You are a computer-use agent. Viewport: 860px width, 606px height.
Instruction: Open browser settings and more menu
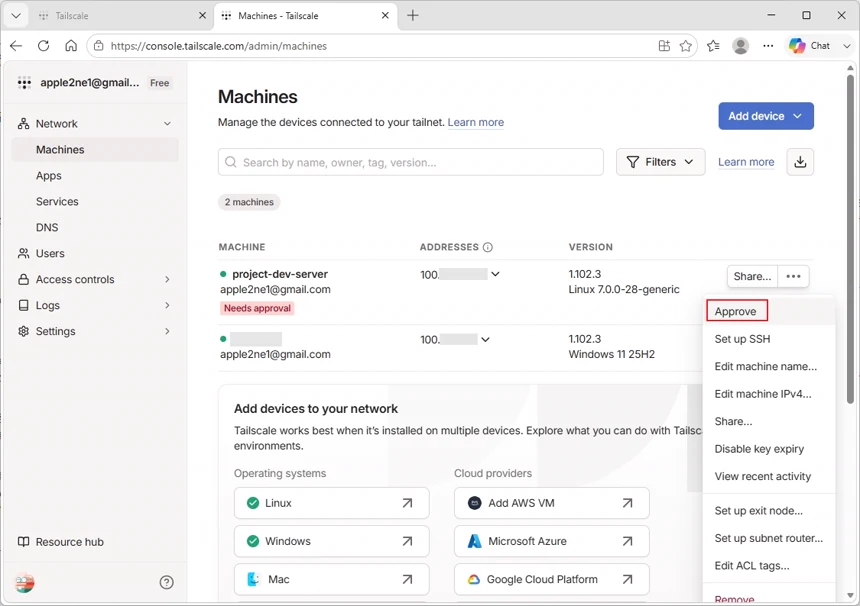pos(768,46)
